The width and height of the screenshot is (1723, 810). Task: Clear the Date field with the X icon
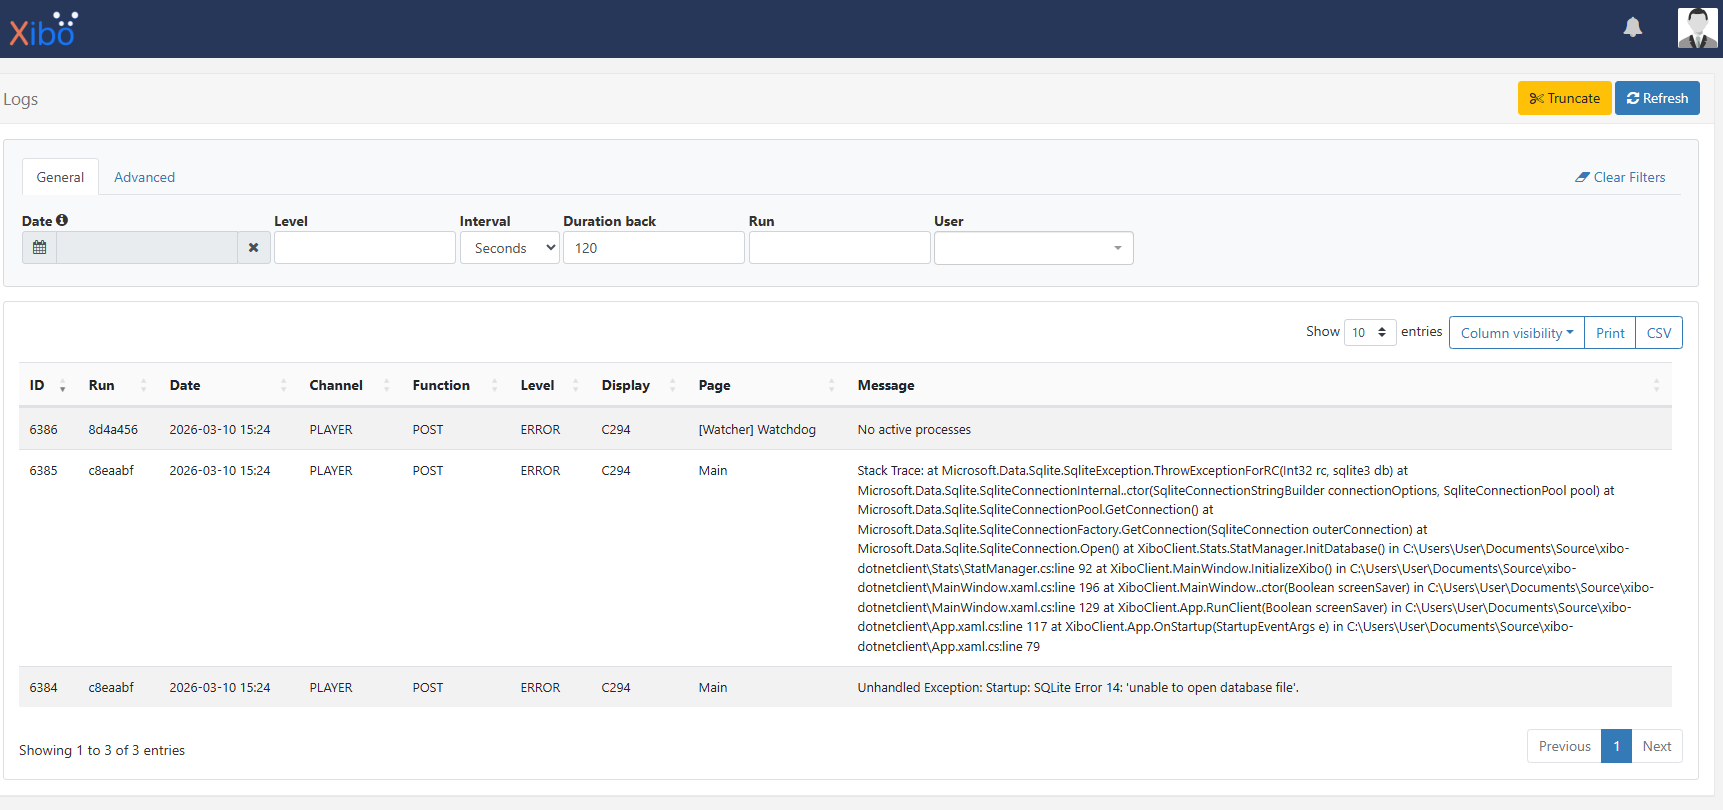tap(254, 248)
